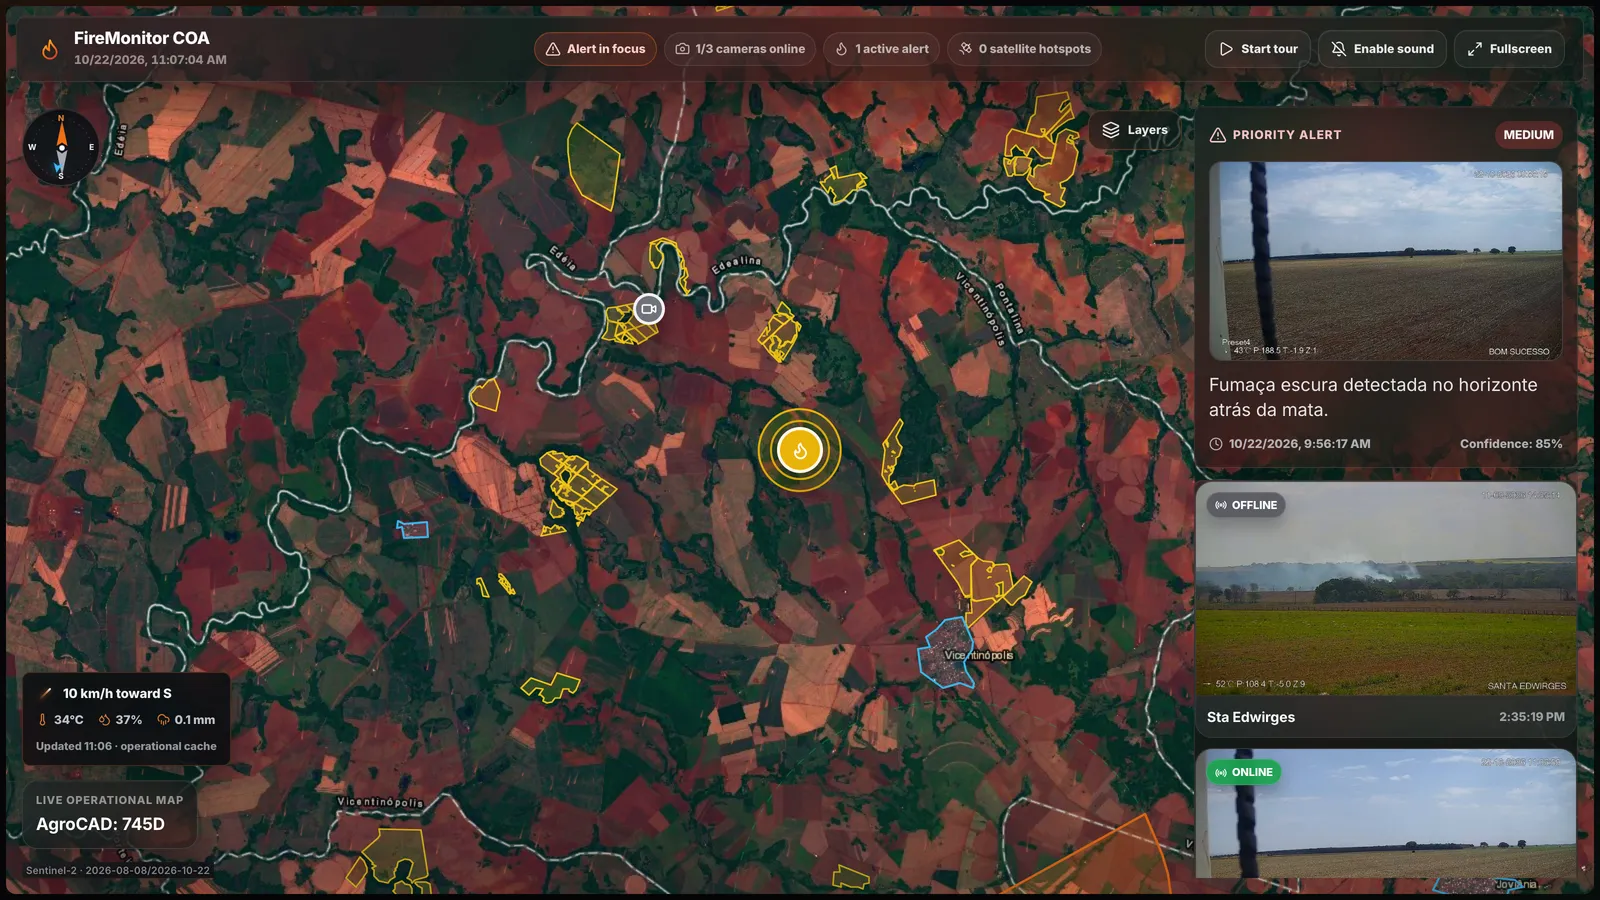Click the Sentinel-2 imagery date caption
This screenshot has width=1600, height=900.
pos(118,871)
